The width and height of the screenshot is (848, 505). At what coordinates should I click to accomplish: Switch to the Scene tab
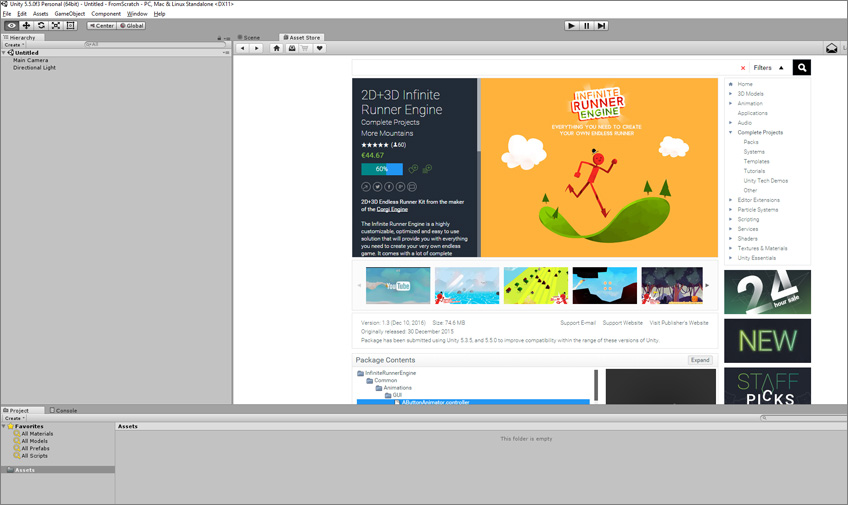tap(249, 37)
